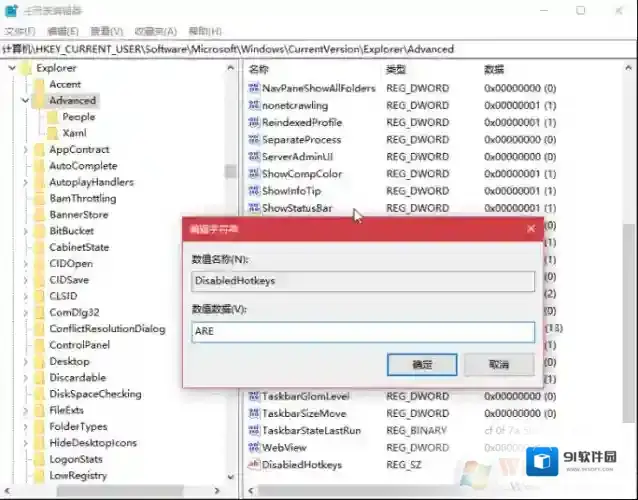Click the NavPaneShowAllFolders DWORD icon
Screen dimensions: 638x500
pos(253,88)
